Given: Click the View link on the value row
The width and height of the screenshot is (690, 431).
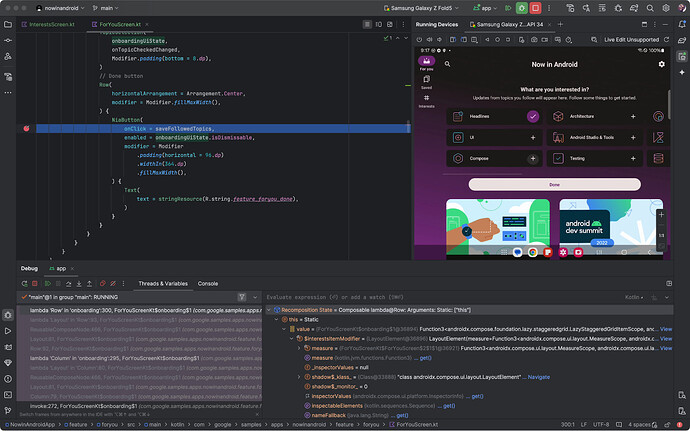Looking at the screenshot, I should [666, 329].
